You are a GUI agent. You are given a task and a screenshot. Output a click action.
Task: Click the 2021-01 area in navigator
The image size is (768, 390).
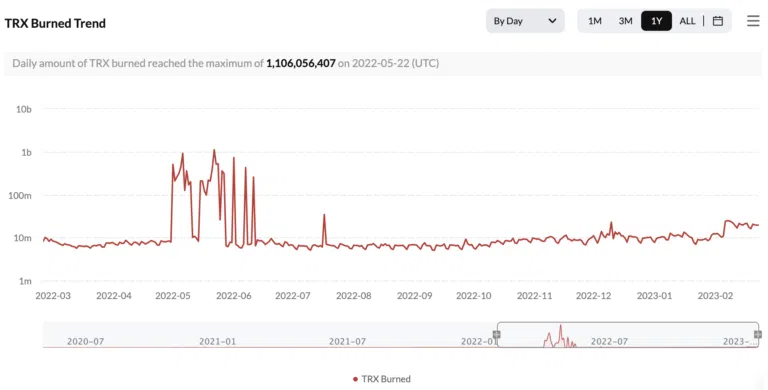[x=217, y=341]
